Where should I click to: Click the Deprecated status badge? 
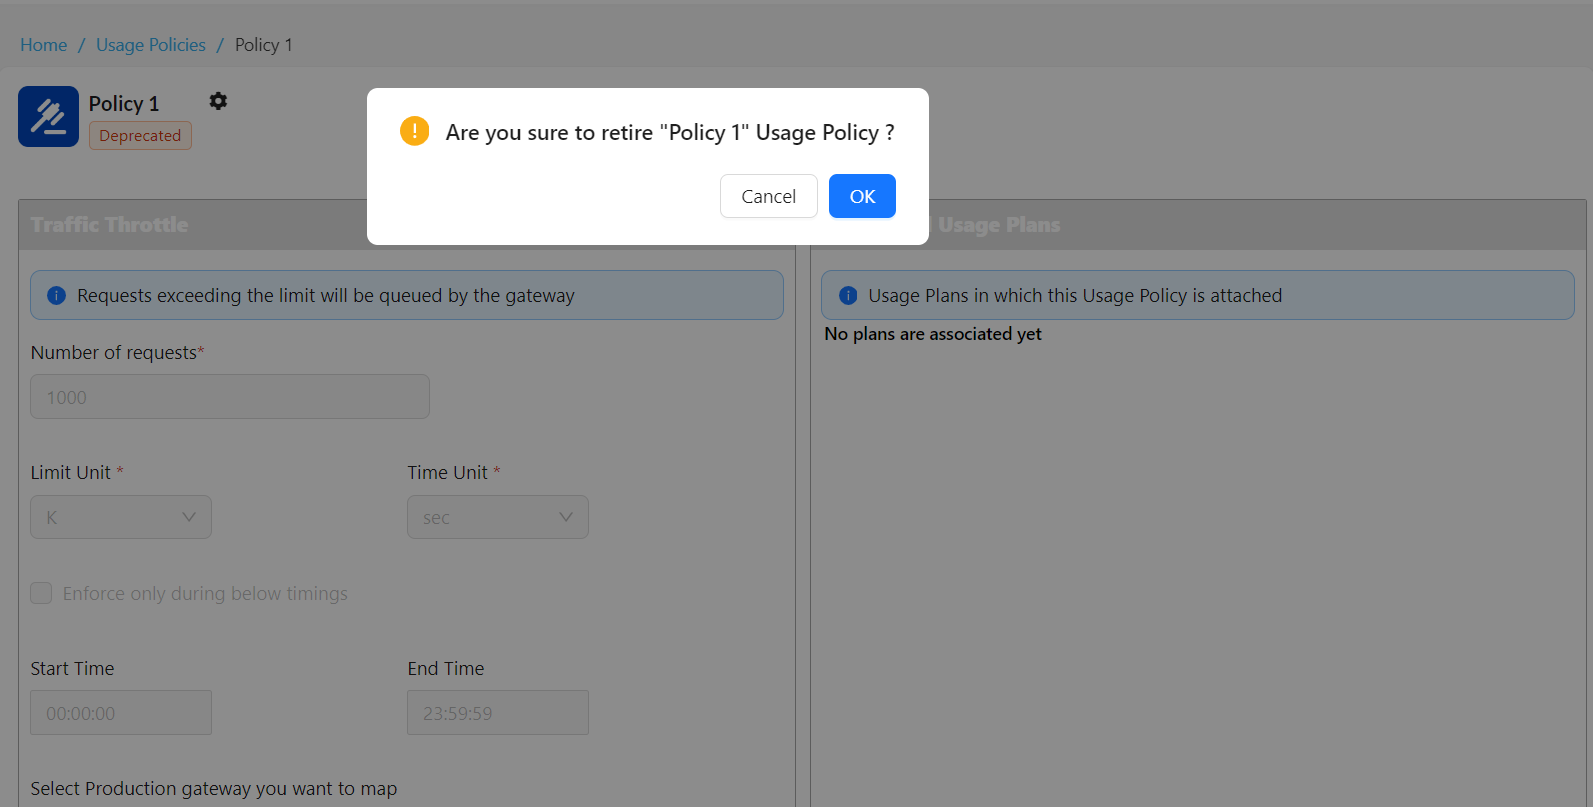point(140,136)
